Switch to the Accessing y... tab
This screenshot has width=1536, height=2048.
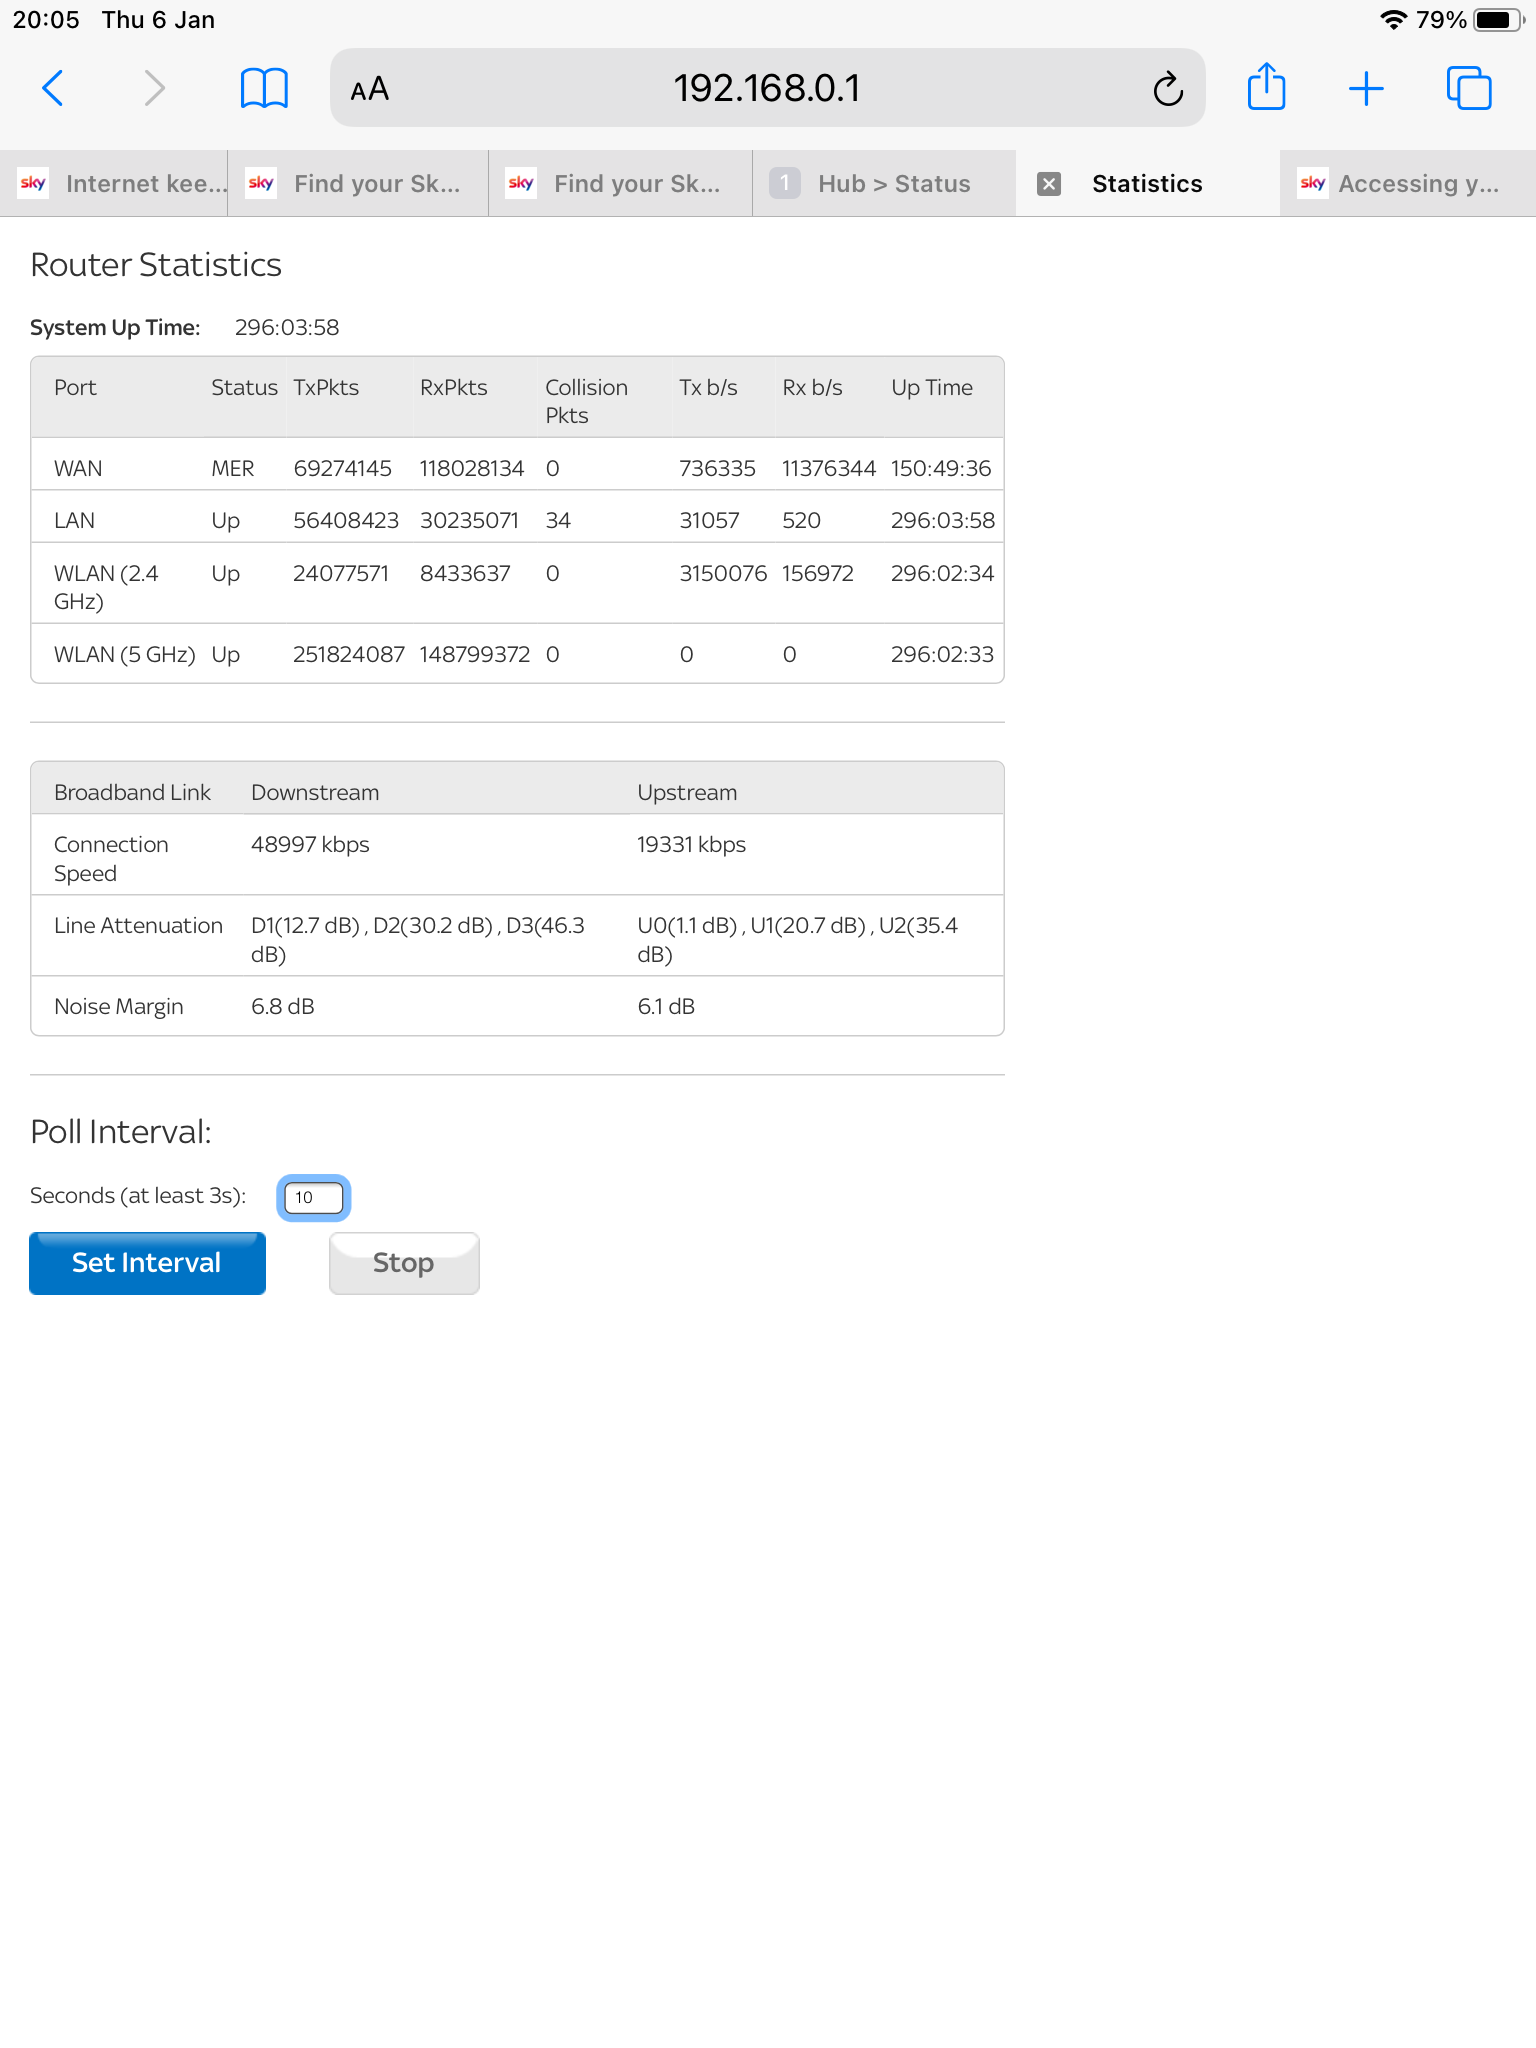click(1408, 184)
